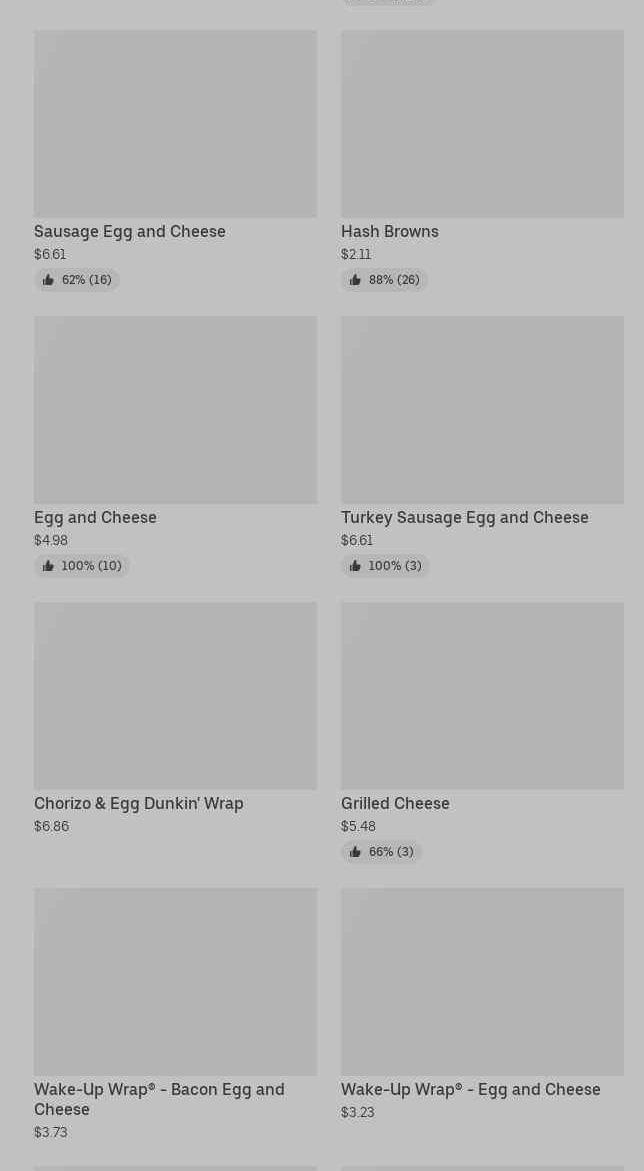Select the Chorizo & Egg Dunkin' Wrap title
Screen dimensions: 644x1171
(x=139, y=803)
